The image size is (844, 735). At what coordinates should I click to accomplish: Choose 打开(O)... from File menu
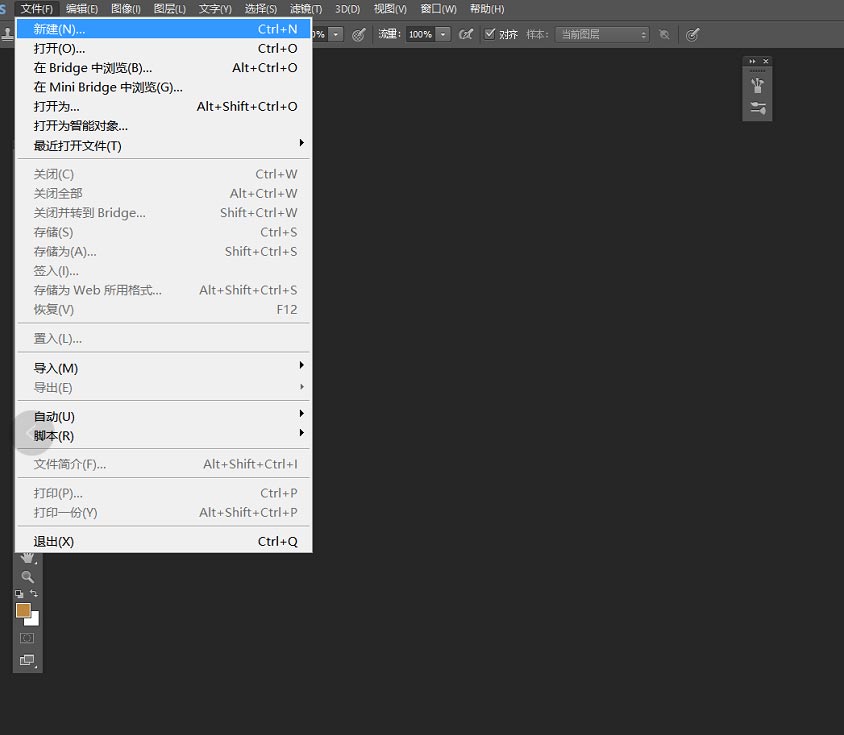164,48
